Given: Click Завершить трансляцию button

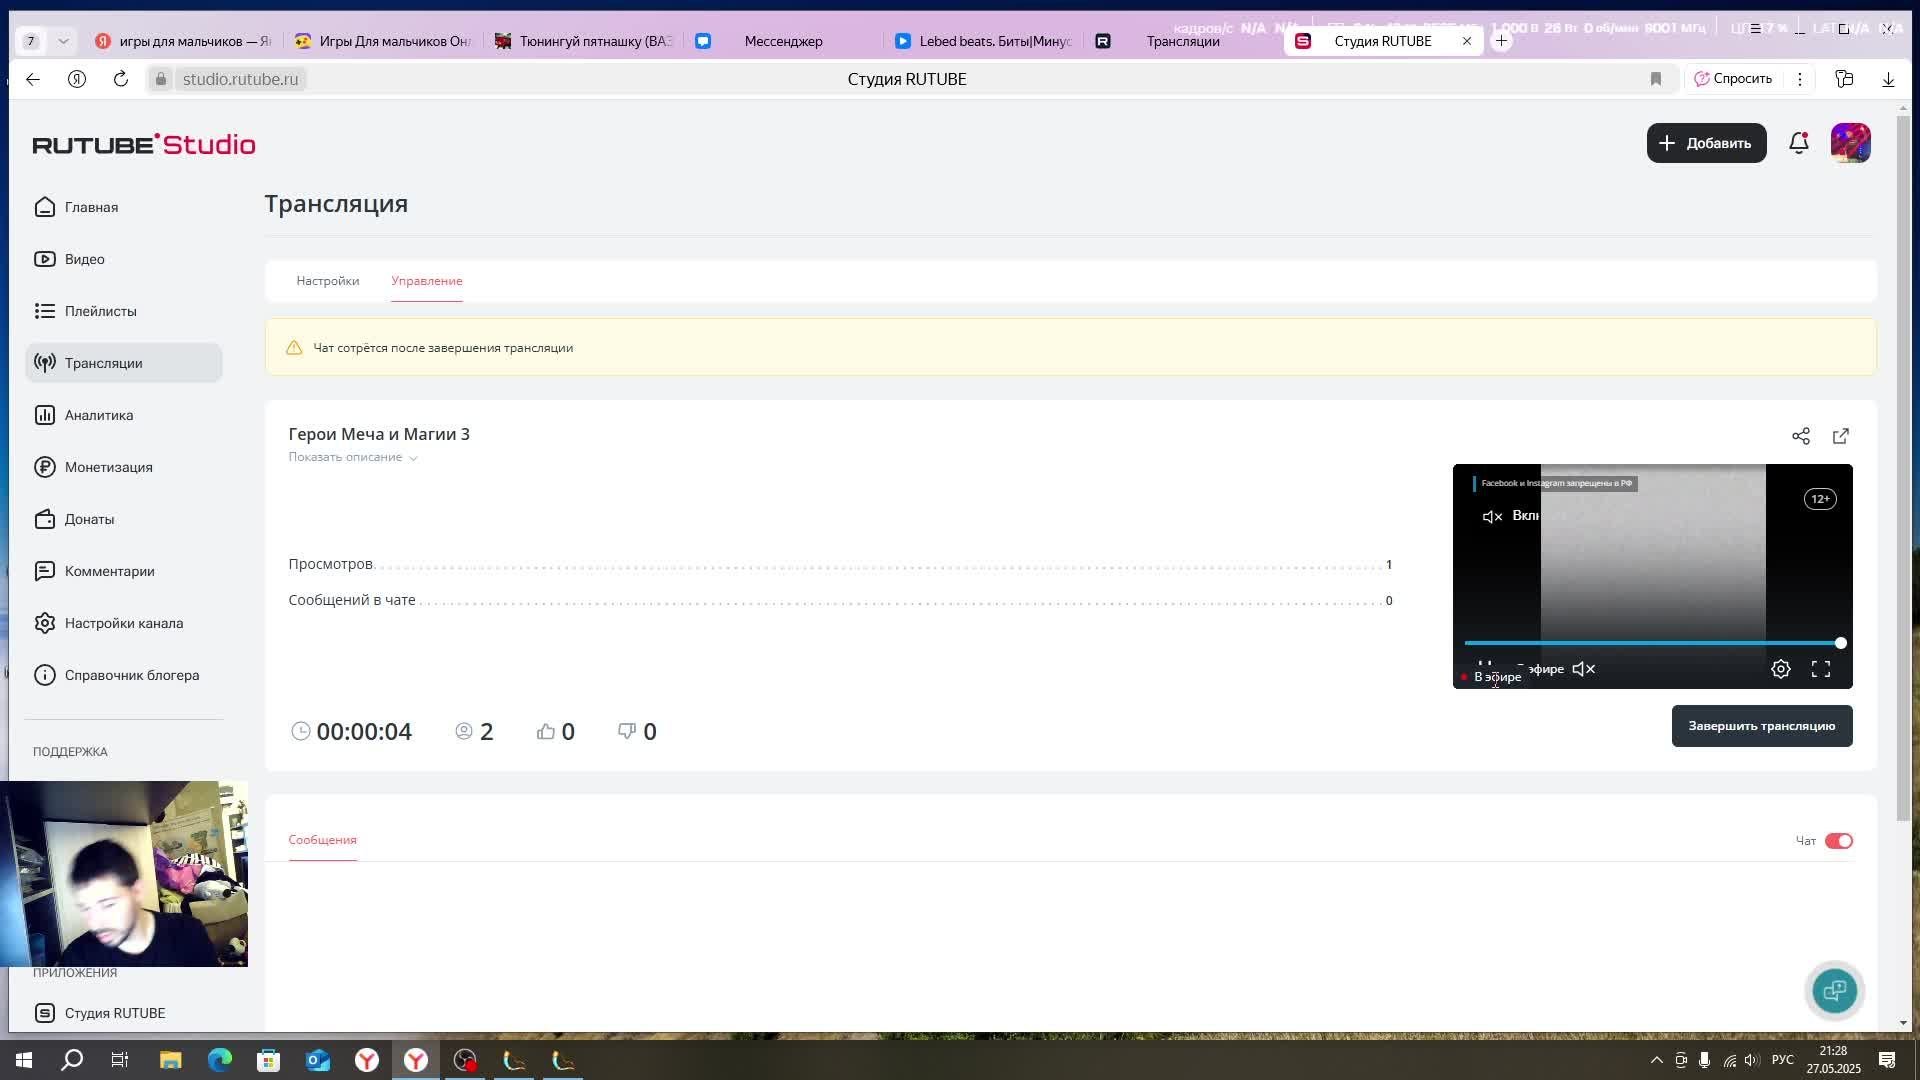Looking at the screenshot, I should click(1761, 726).
